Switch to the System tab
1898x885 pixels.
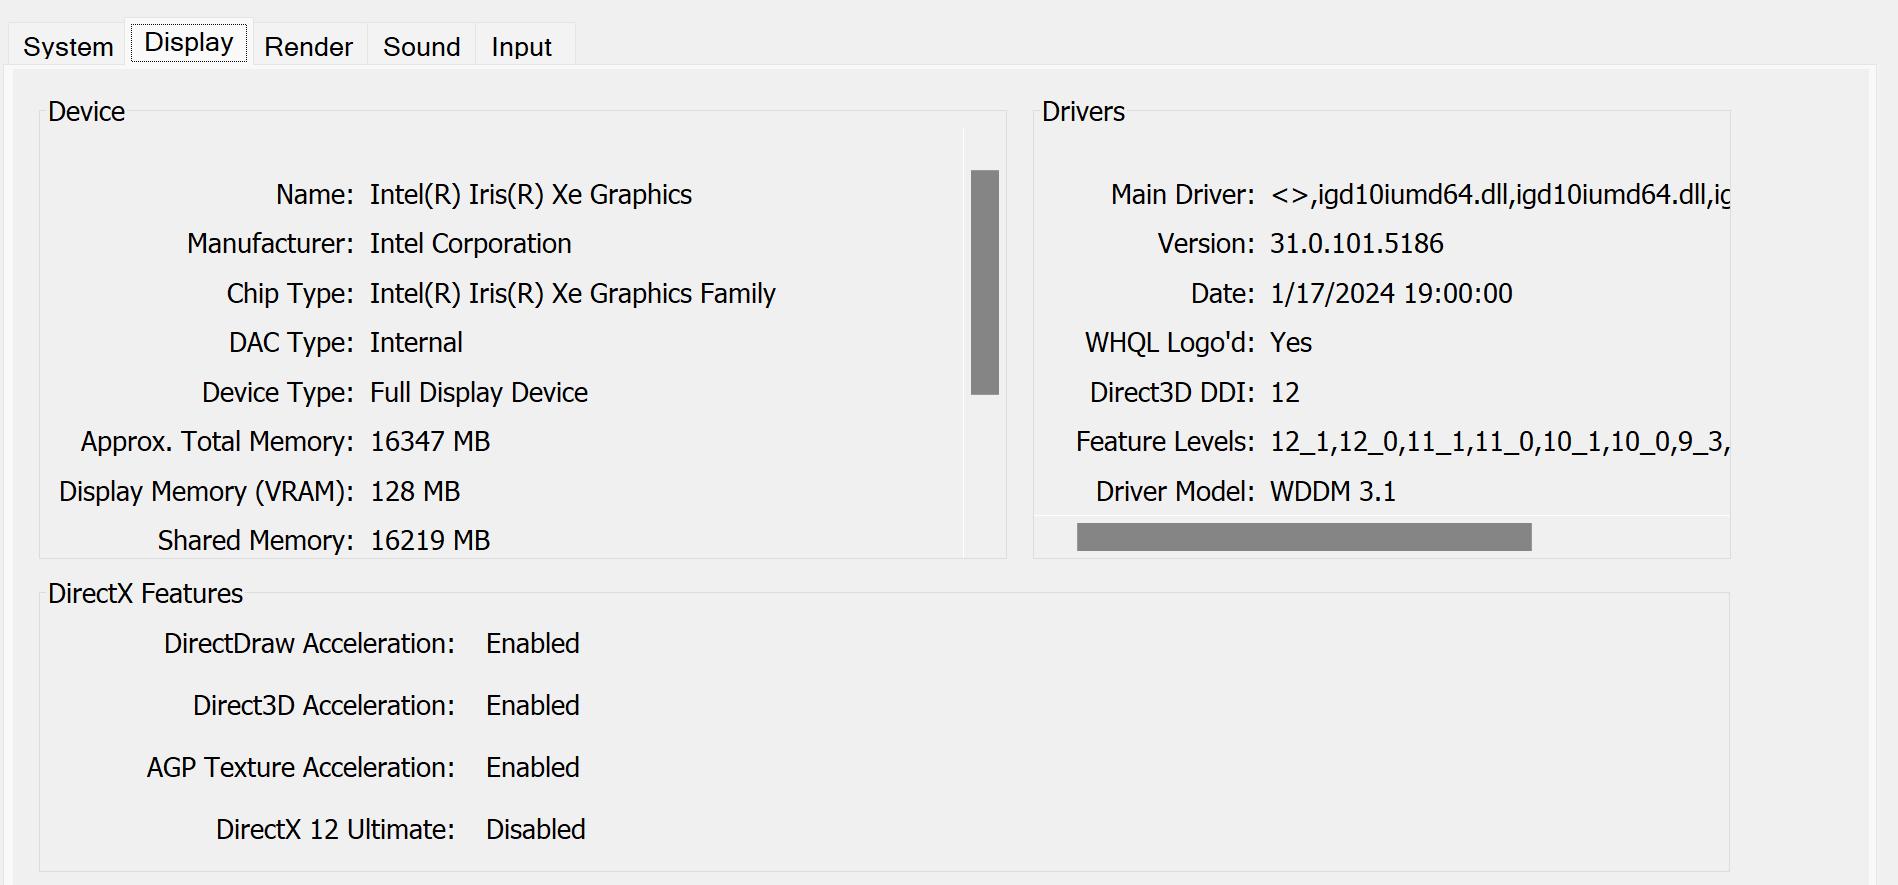(68, 46)
